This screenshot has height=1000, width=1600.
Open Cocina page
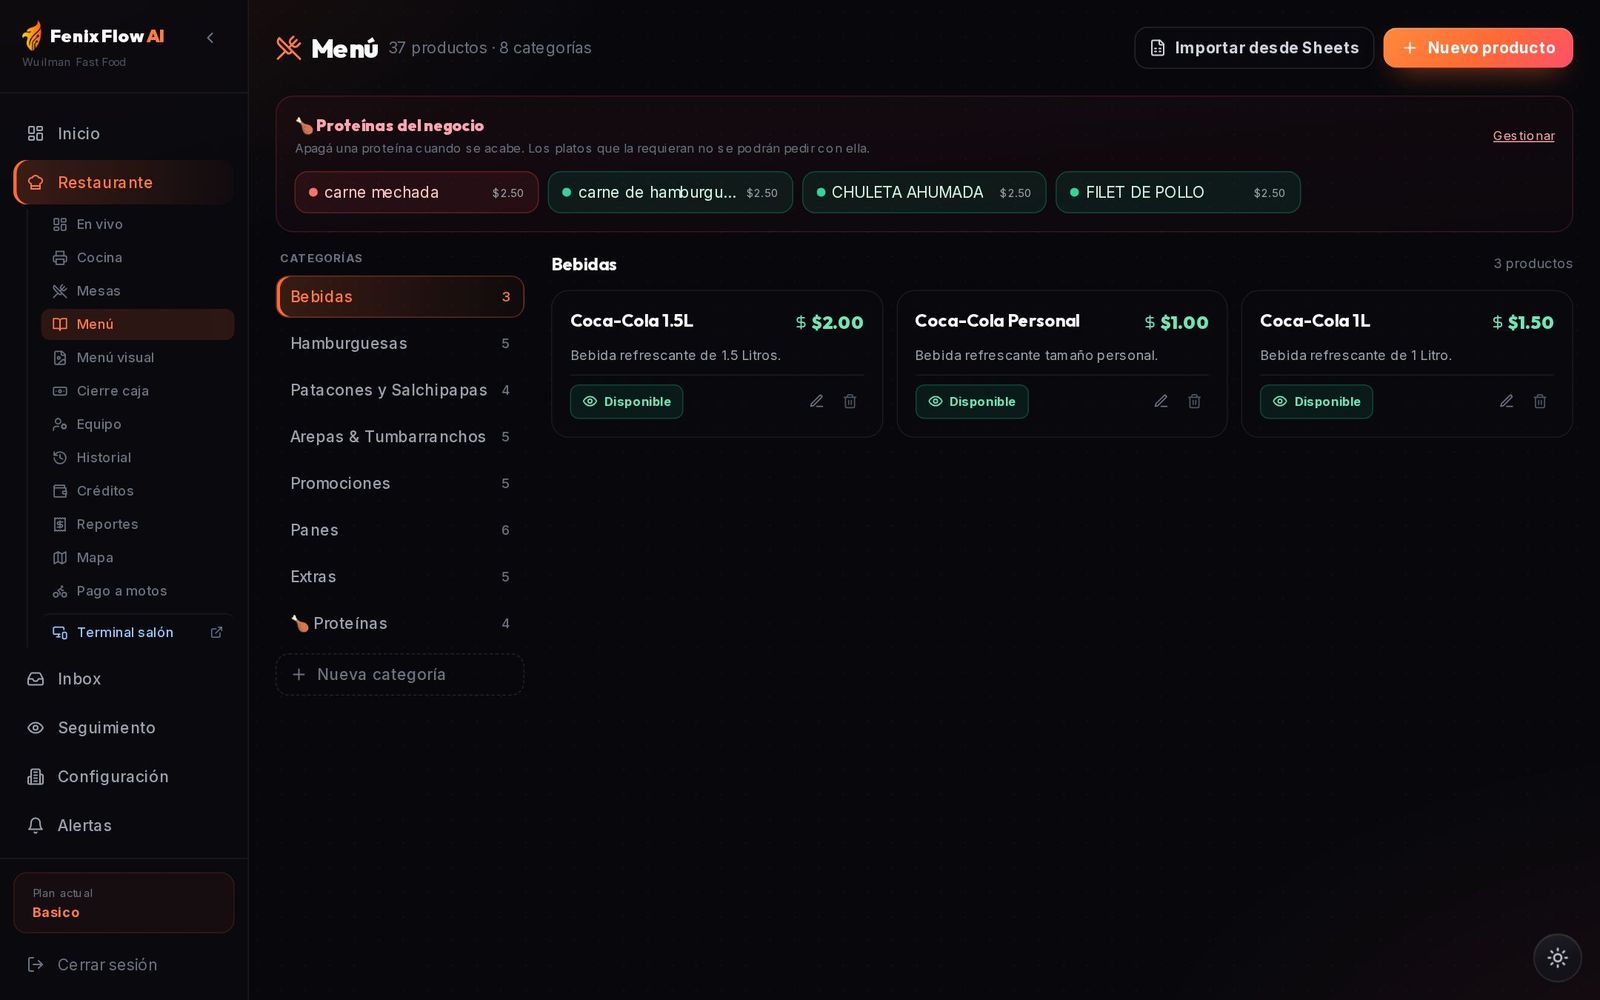pos(138,258)
